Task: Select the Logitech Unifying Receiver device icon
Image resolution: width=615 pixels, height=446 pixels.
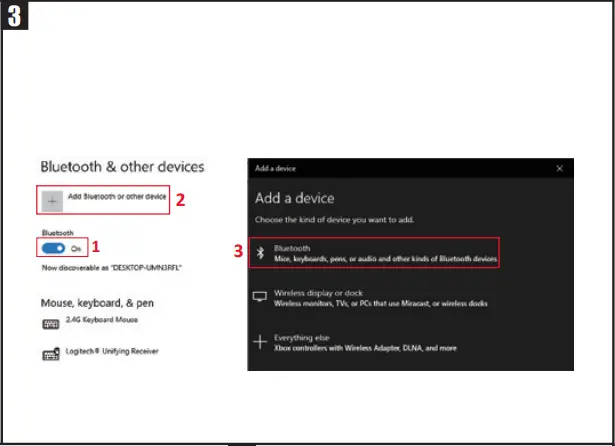Action: pyautogui.click(x=51, y=354)
